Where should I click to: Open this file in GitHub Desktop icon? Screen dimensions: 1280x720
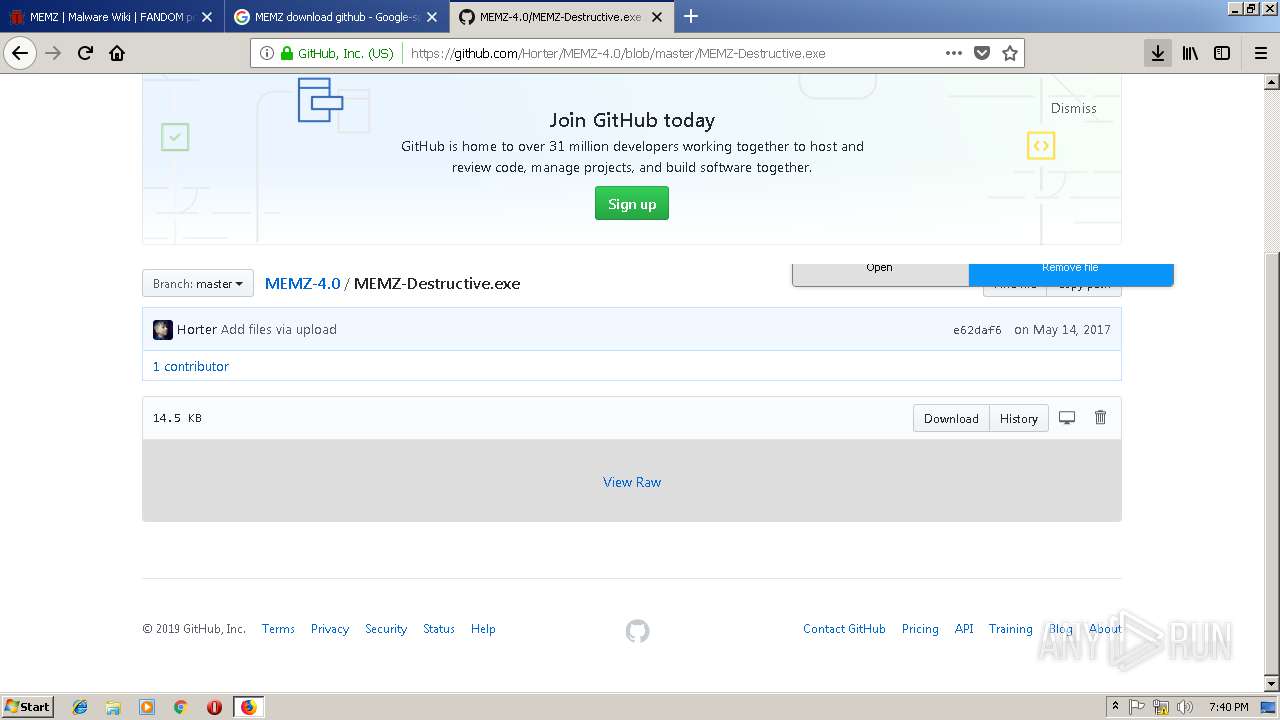[1067, 418]
